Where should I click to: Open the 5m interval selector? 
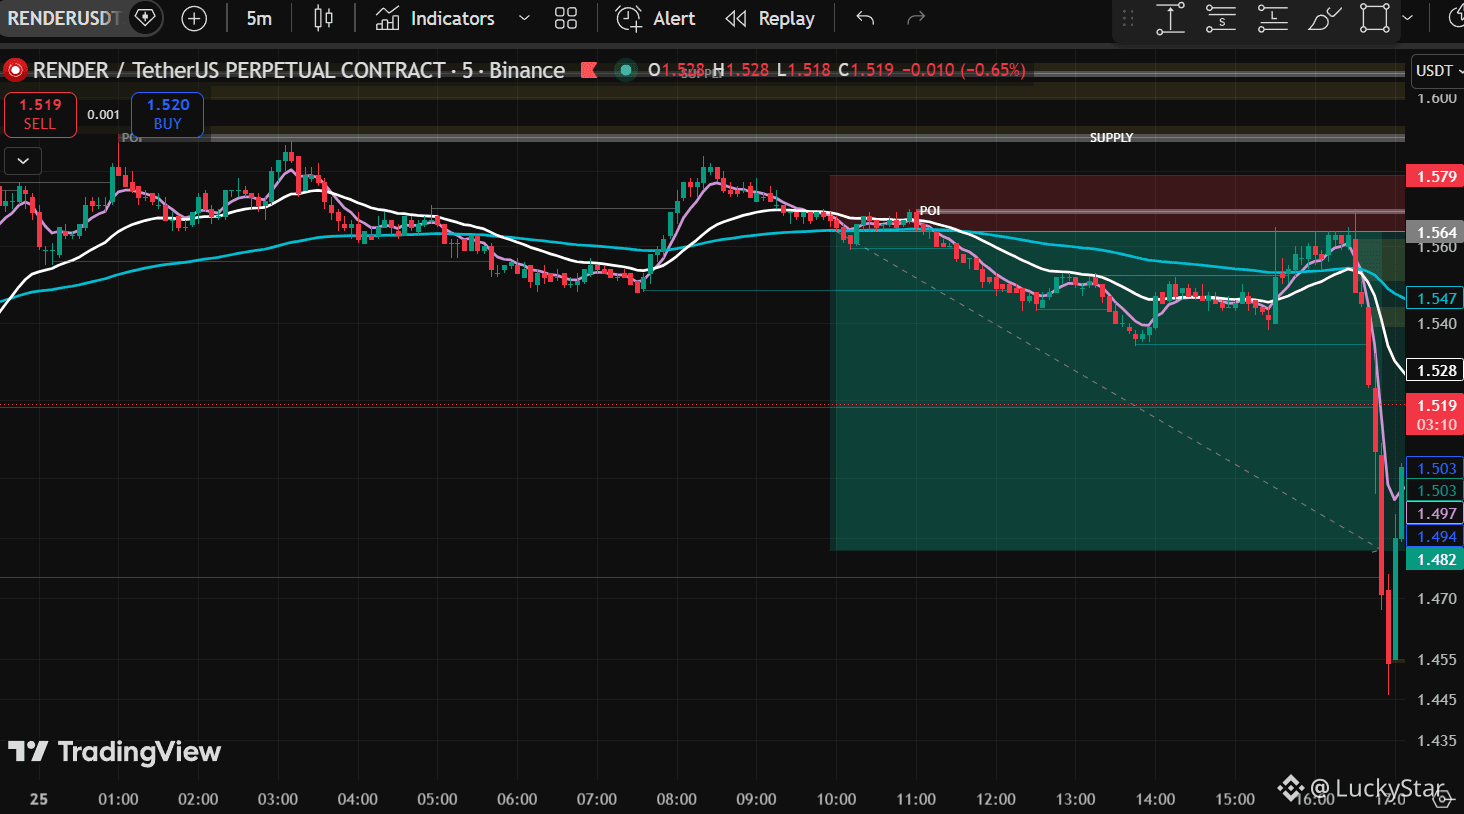(259, 18)
